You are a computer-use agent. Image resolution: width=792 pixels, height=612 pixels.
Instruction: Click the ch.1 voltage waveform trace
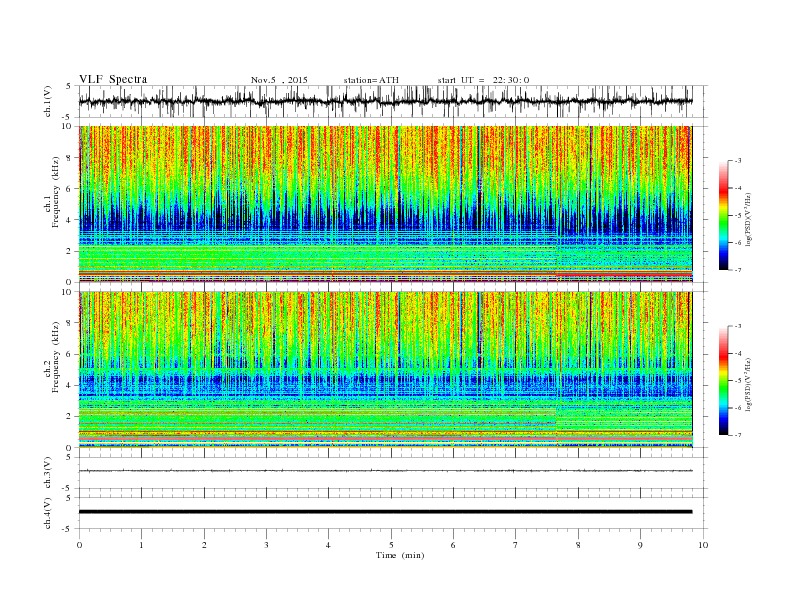point(385,101)
